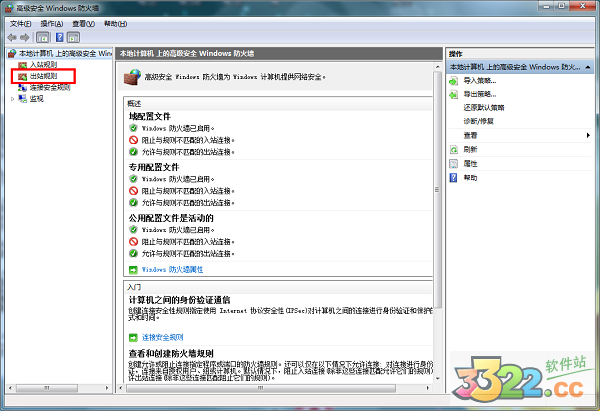Click center pane vertical scrollbar up arrow
Image resolution: width=600 pixels, height=411 pixels.
(x=437, y=67)
